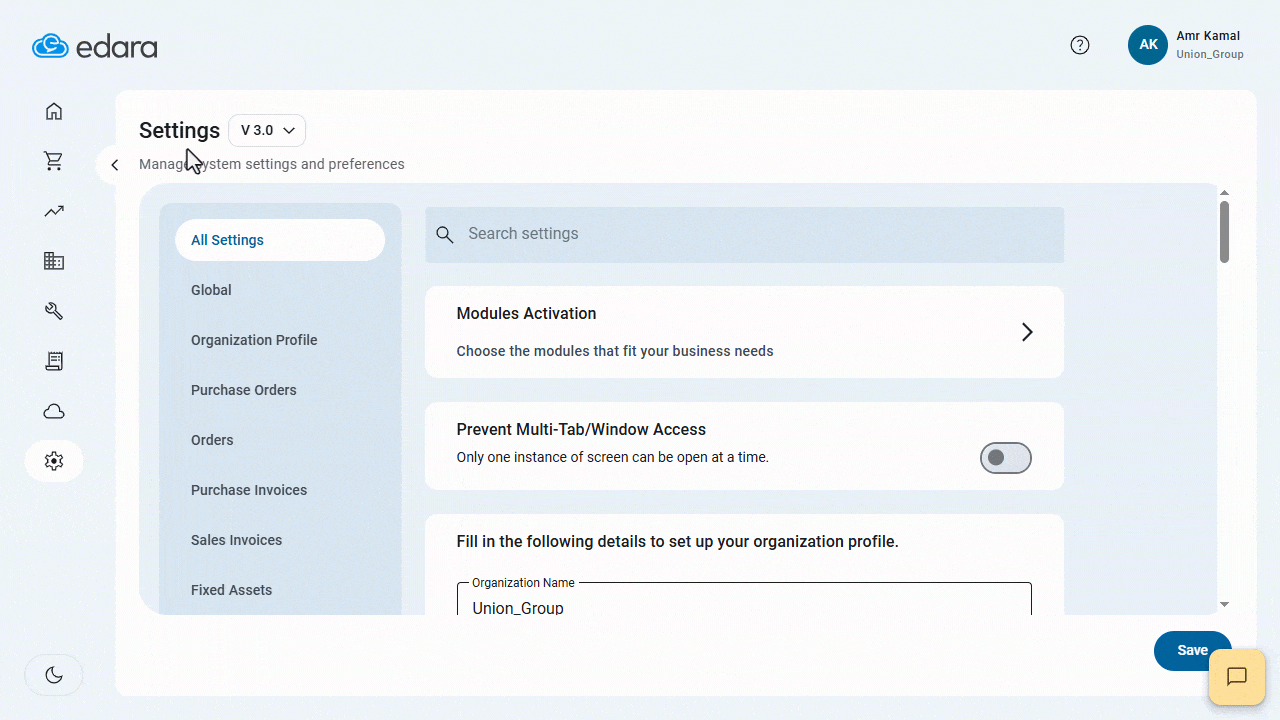Viewport: 1280px width, 720px height.
Task: Collapse the sidebar with back chevron
Action: point(114,165)
